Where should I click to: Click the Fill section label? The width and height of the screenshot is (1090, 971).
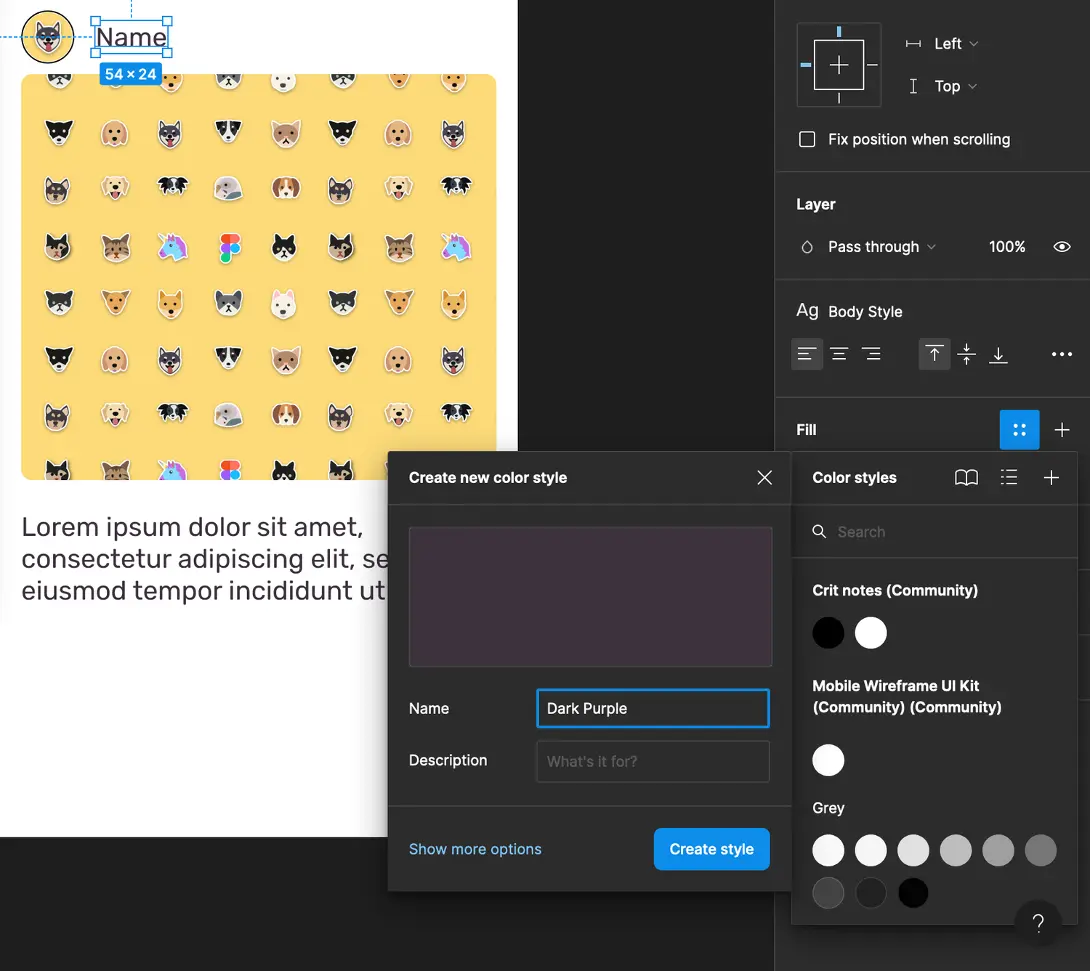(x=806, y=430)
